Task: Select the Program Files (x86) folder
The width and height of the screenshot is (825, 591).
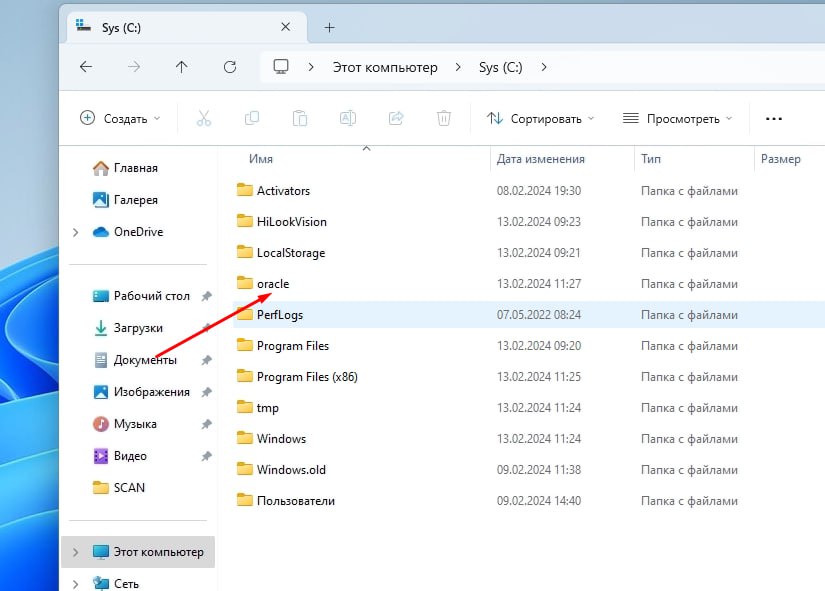Action: tap(297, 377)
